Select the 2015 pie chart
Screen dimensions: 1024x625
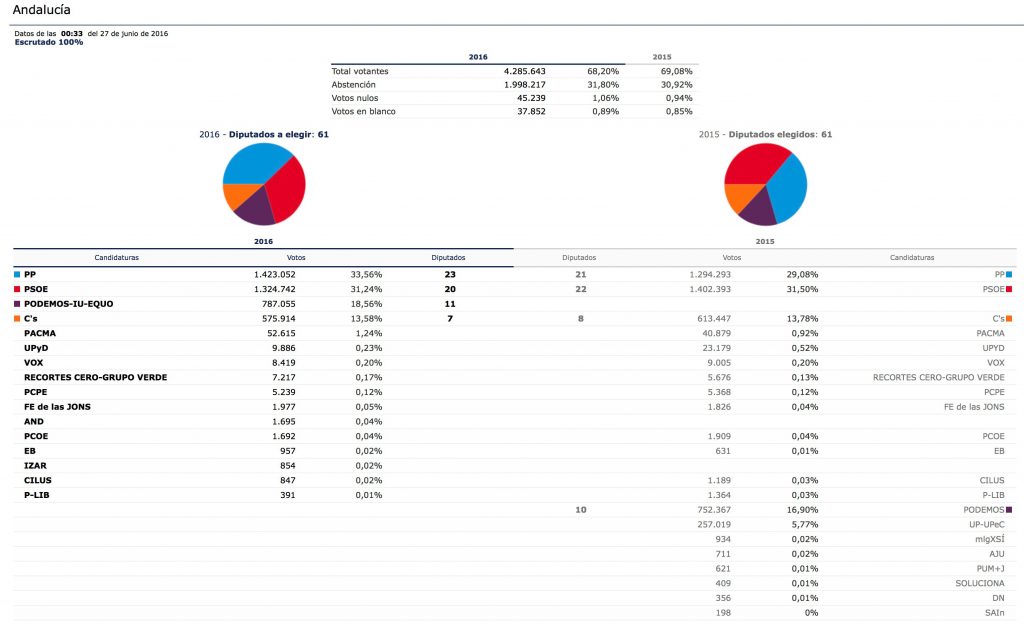(x=765, y=184)
